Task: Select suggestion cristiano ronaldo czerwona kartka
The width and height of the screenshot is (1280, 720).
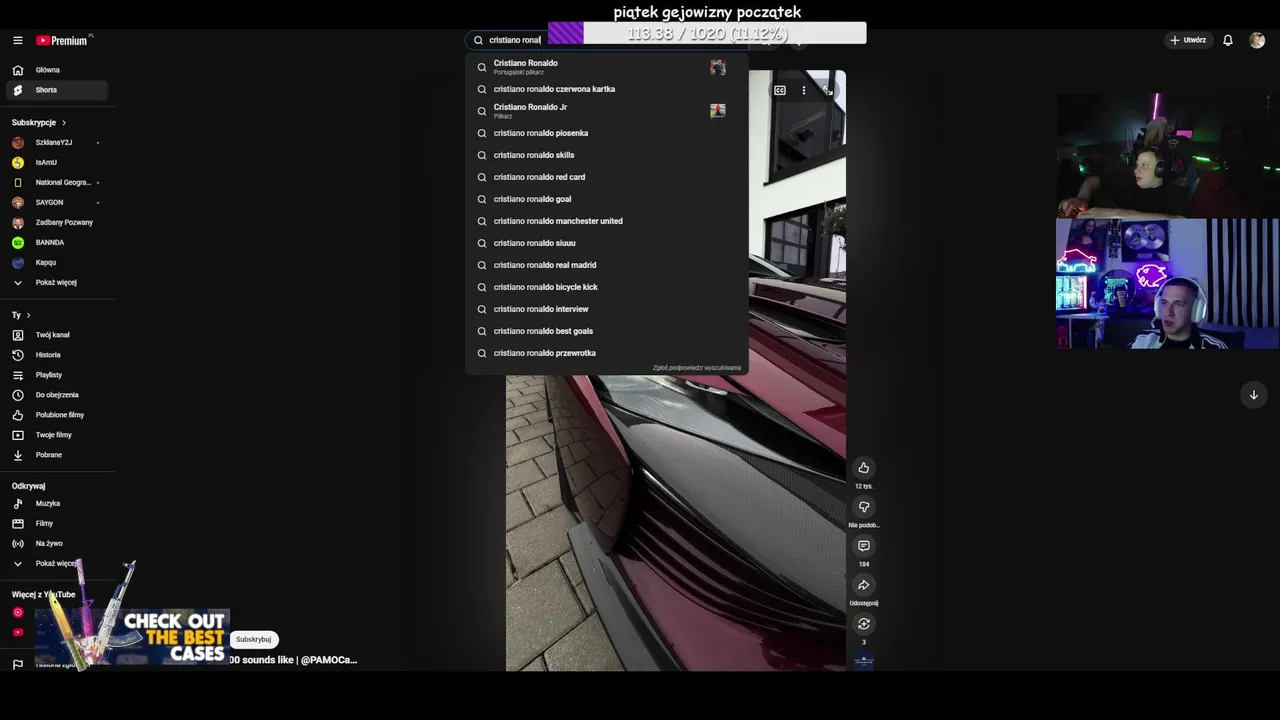Action: pyautogui.click(x=607, y=89)
